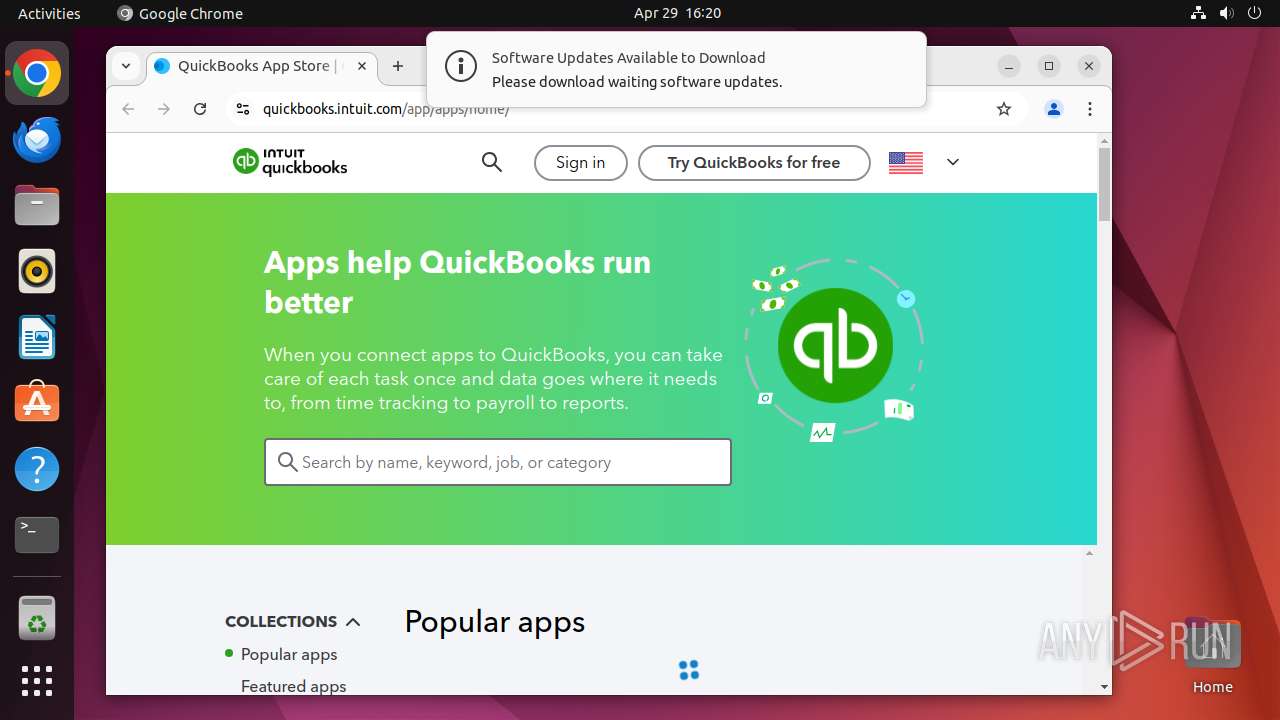Image resolution: width=1280 pixels, height=720 pixels.
Task: Open the Software Updates notification
Action: click(676, 70)
